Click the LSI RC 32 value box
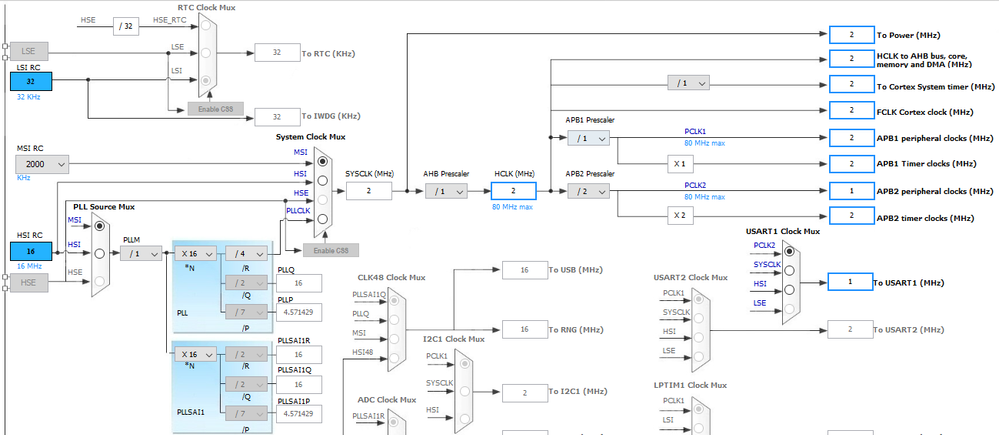This screenshot has height=435, width=999. click(x=31, y=82)
